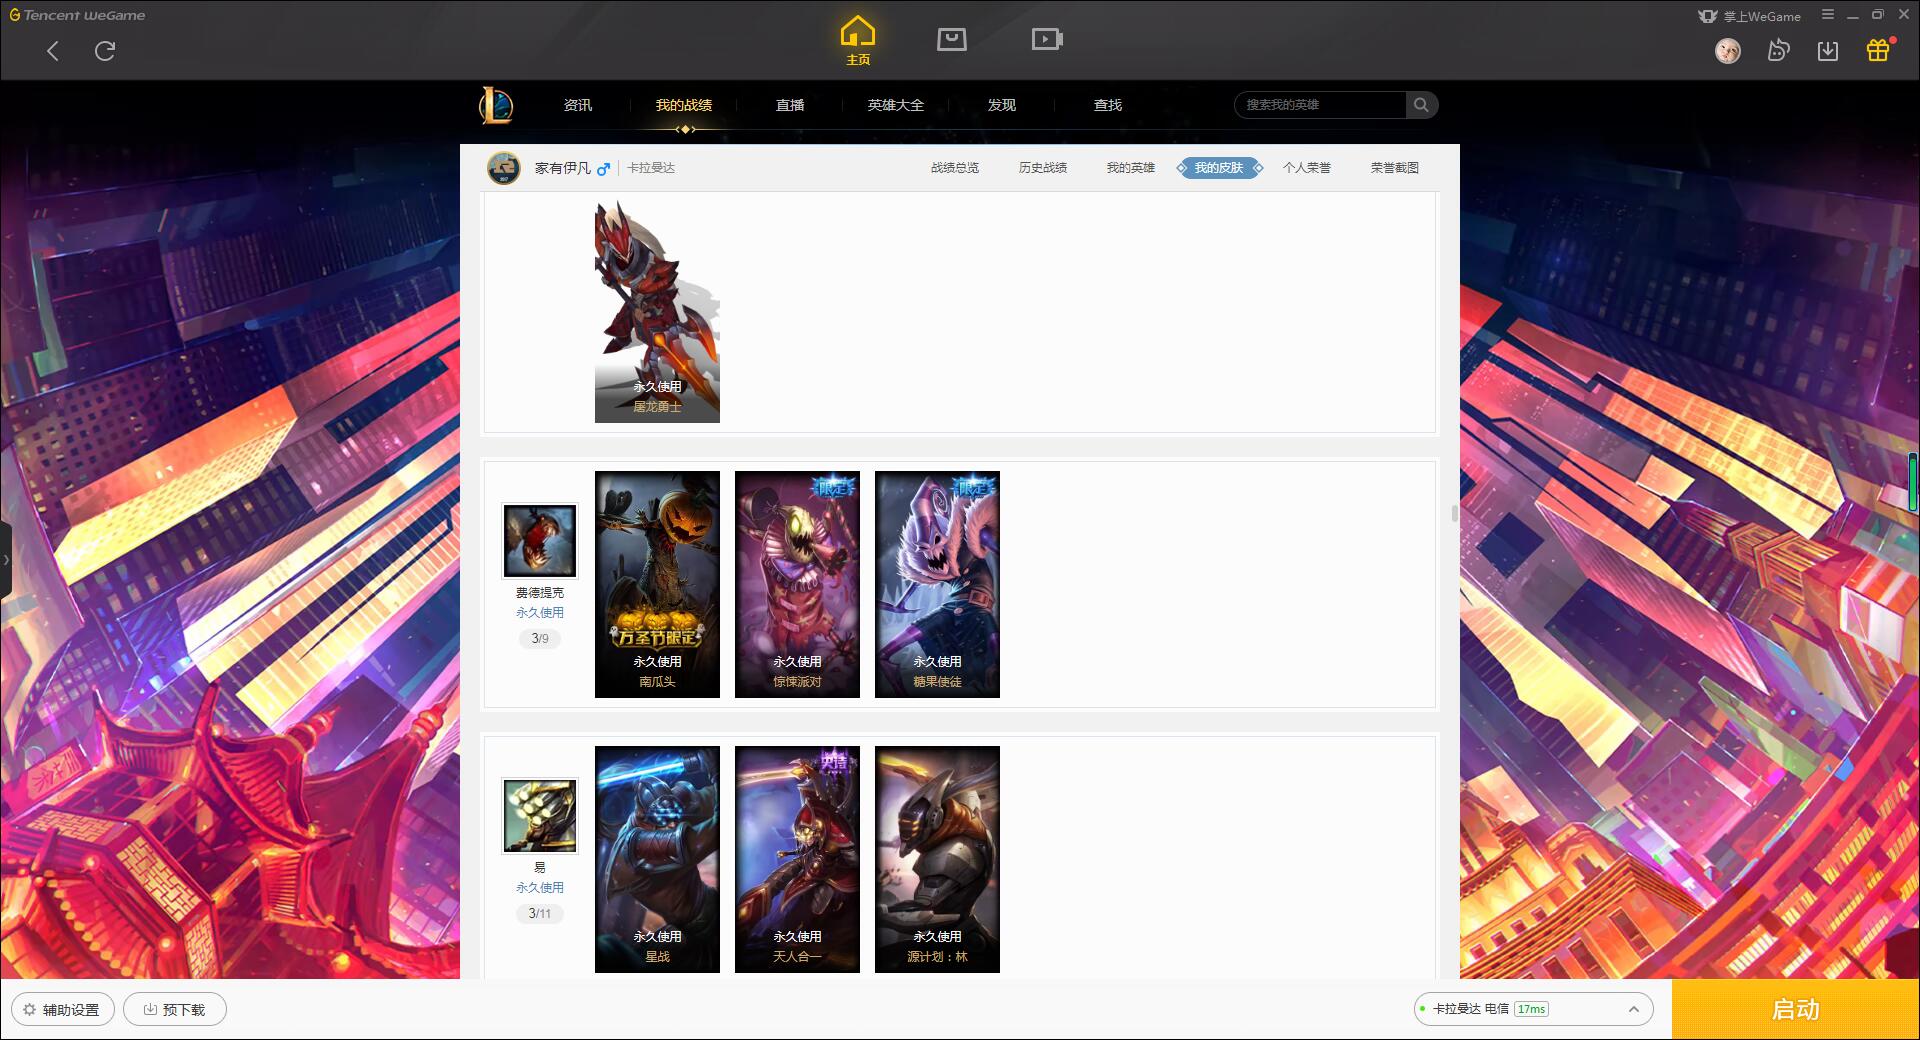The height and width of the screenshot is (1040, 1920).
Task: Click the 易 champion icon
Action: pyautogui.click(x=540, y=816)
